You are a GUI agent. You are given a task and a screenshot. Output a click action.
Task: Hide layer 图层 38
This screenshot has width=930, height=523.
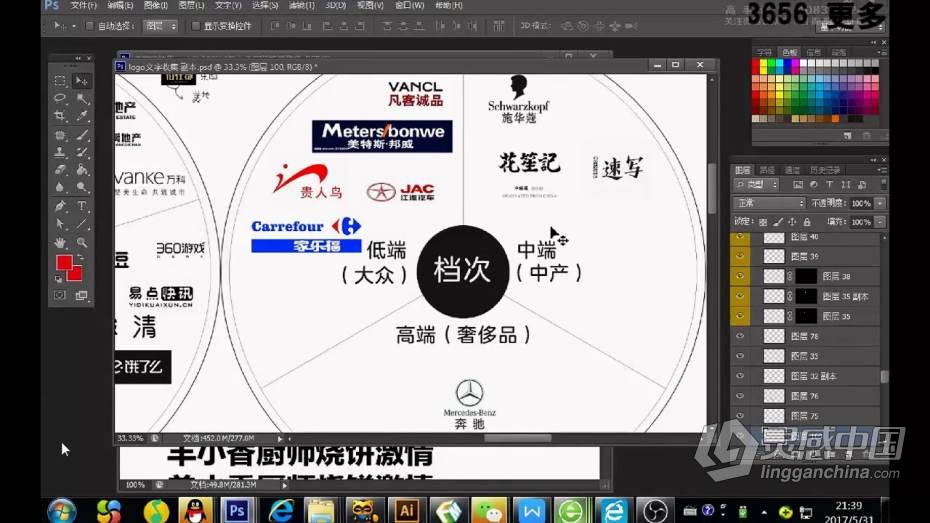[740, 276]
